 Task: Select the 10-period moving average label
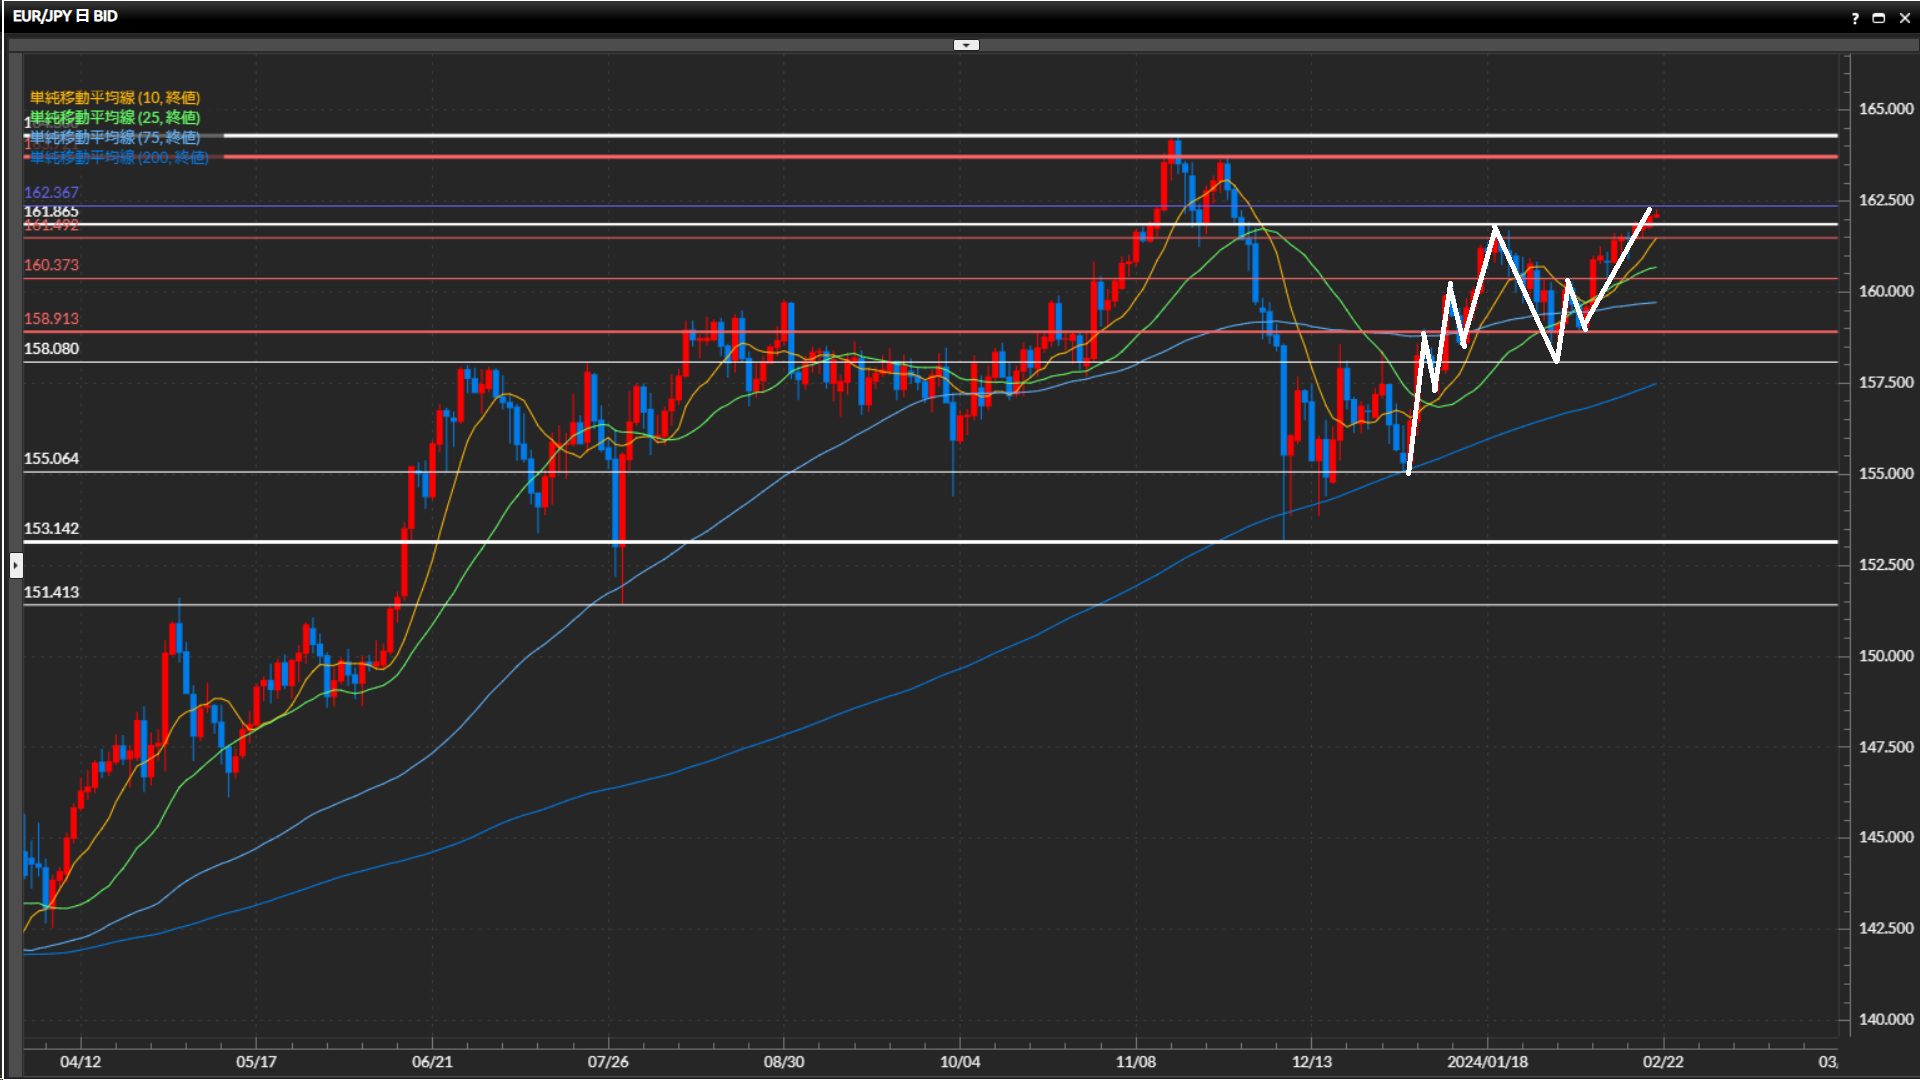(115, 97)
